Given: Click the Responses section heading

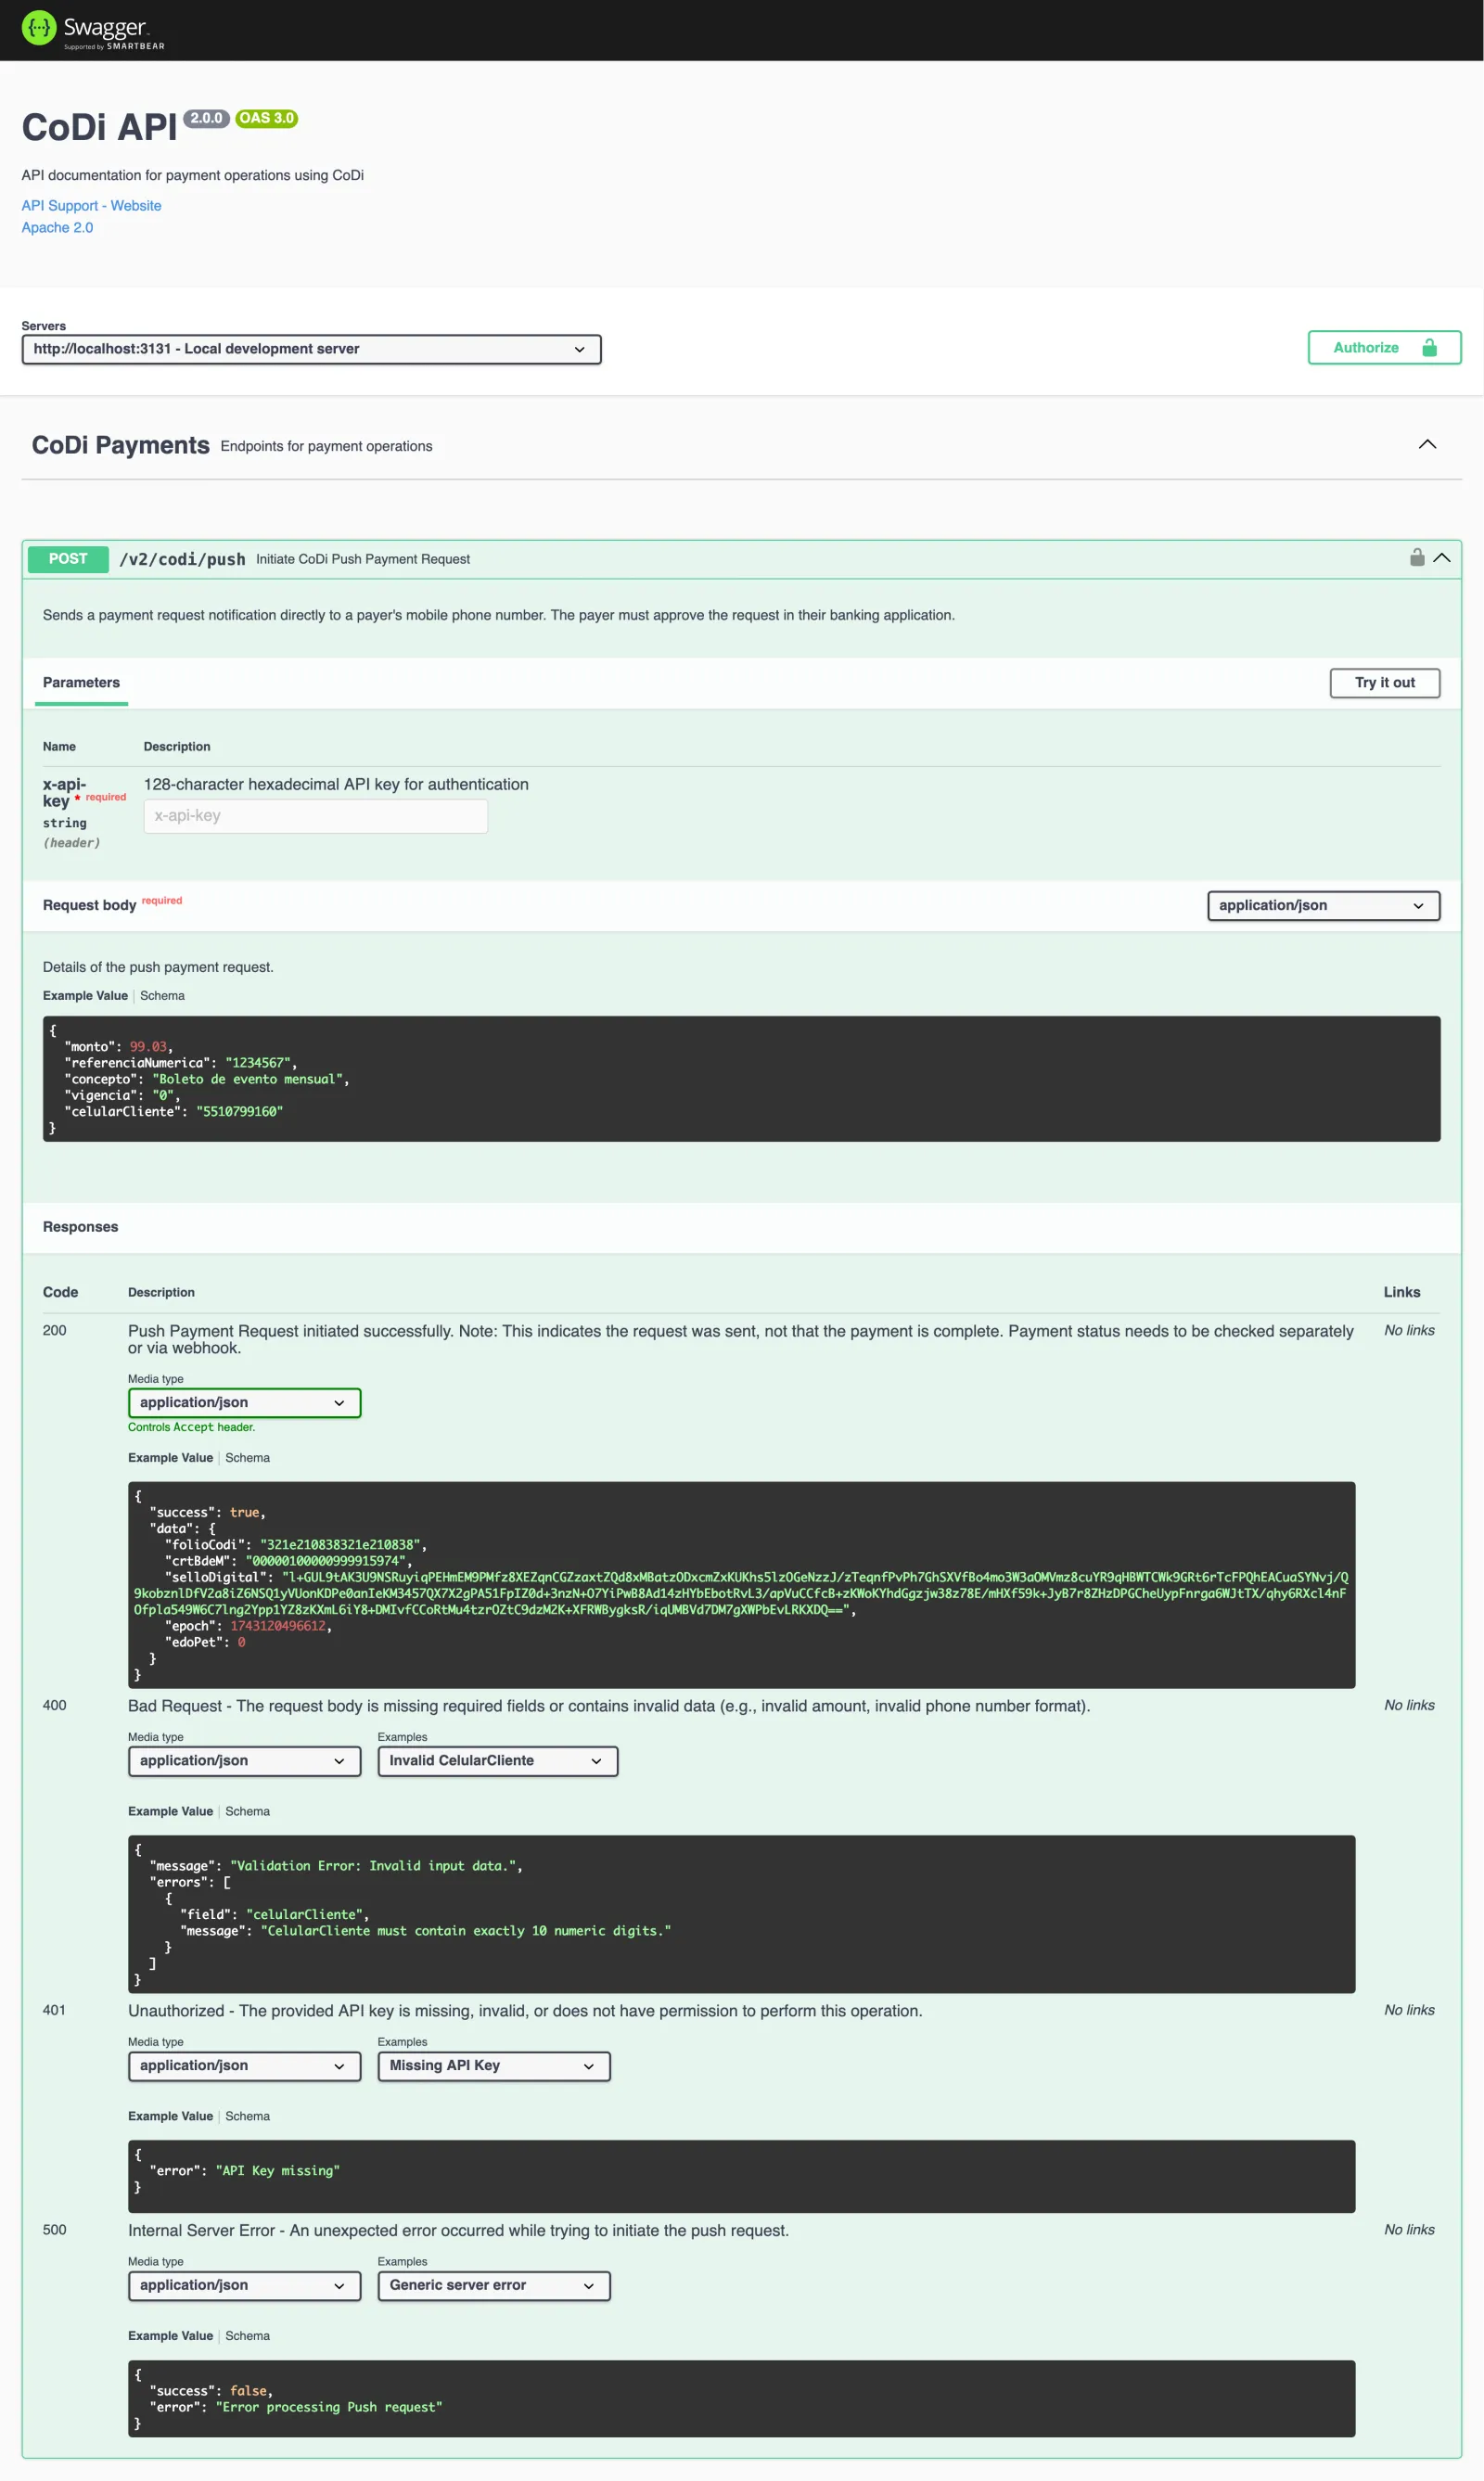Looking at the screenshot, I should [x=80, y=1226].
